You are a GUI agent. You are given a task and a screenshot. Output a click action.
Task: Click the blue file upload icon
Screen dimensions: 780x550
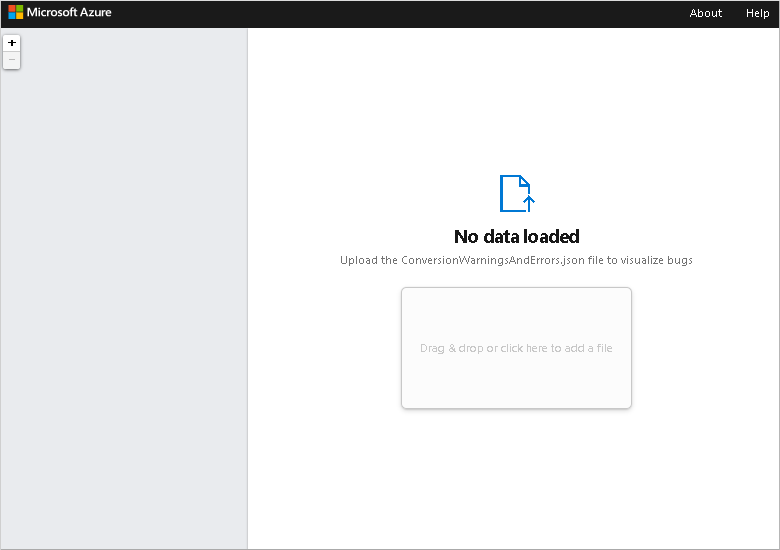(x=517, y=193)
